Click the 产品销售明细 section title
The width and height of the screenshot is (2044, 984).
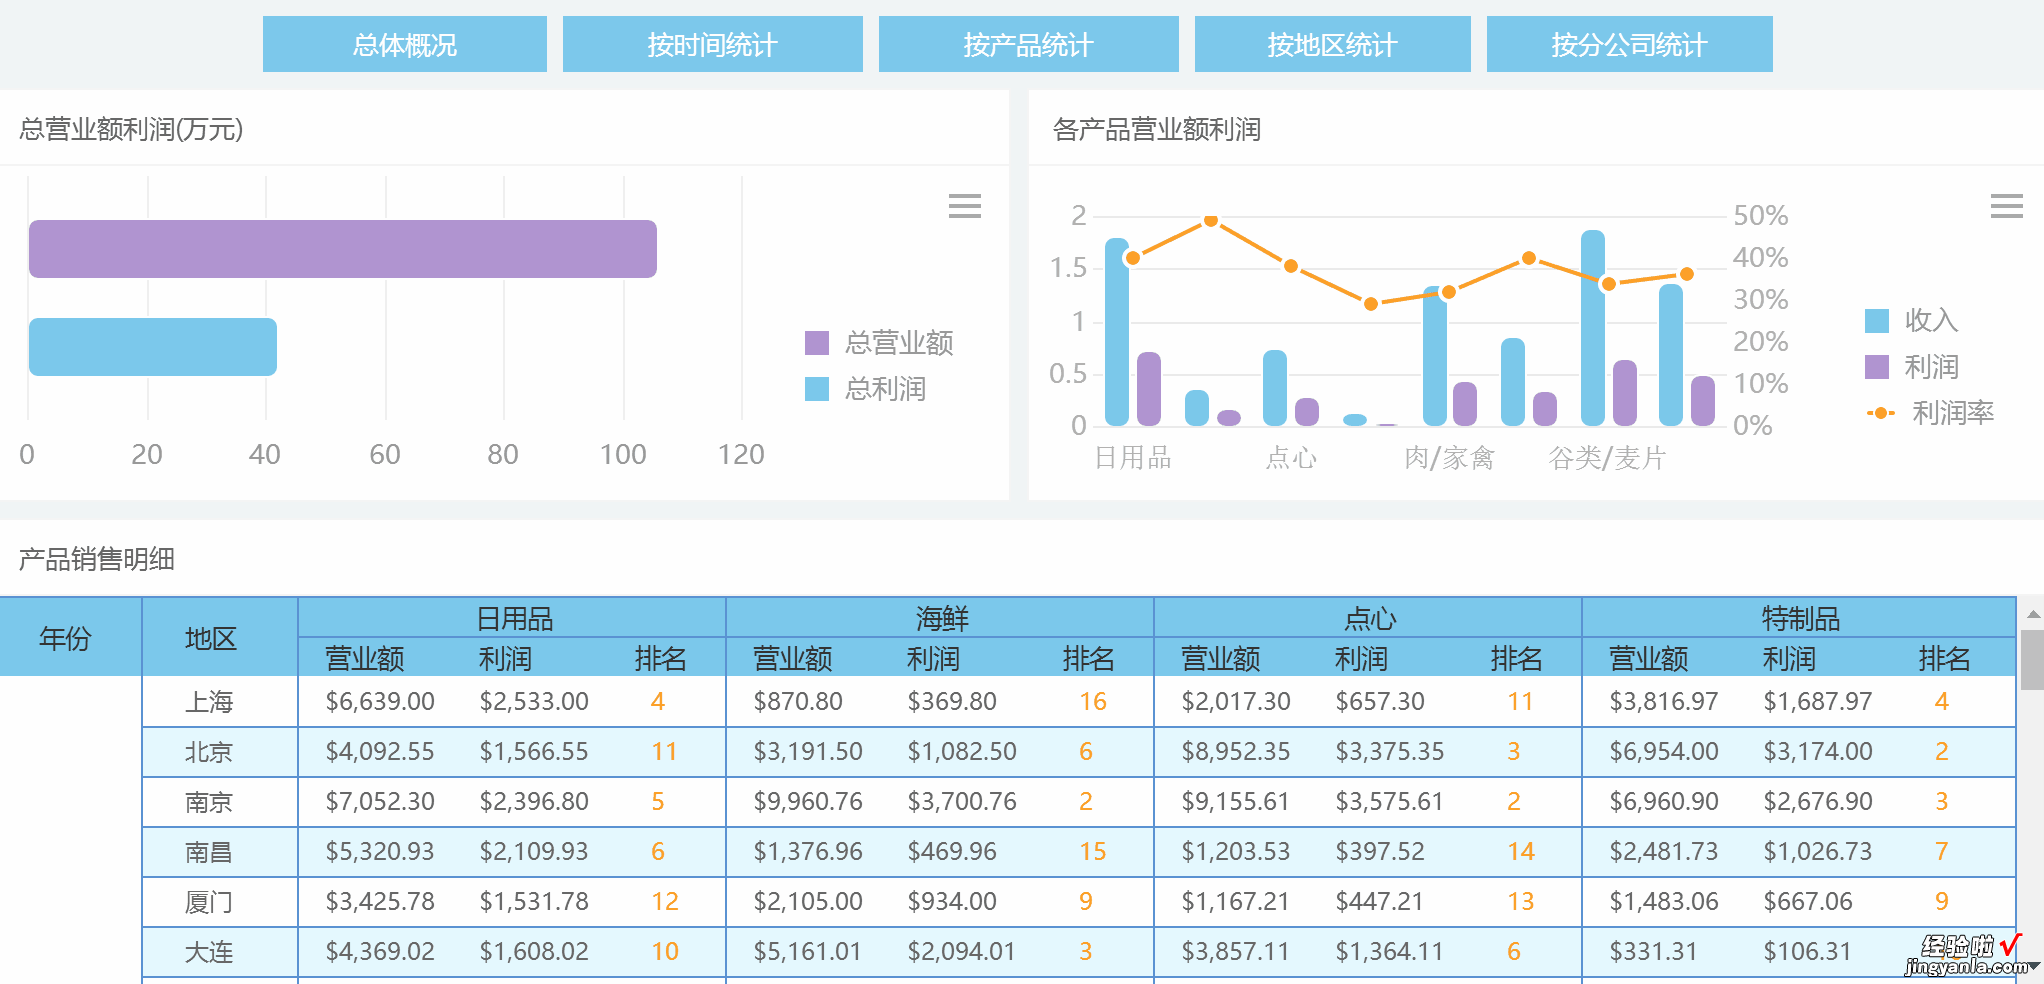pos(97,559)
